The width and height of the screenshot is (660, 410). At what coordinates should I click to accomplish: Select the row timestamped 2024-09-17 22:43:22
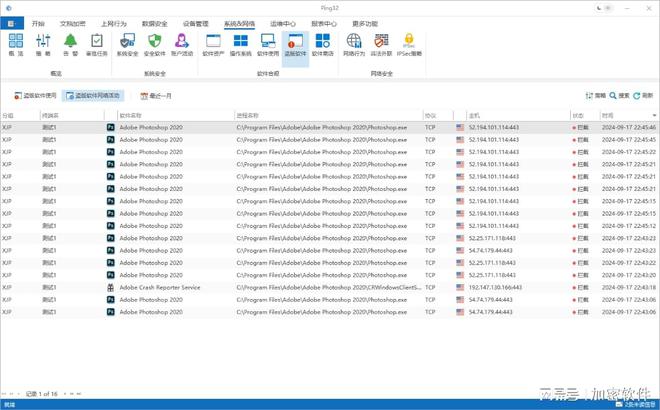point(329,263)
